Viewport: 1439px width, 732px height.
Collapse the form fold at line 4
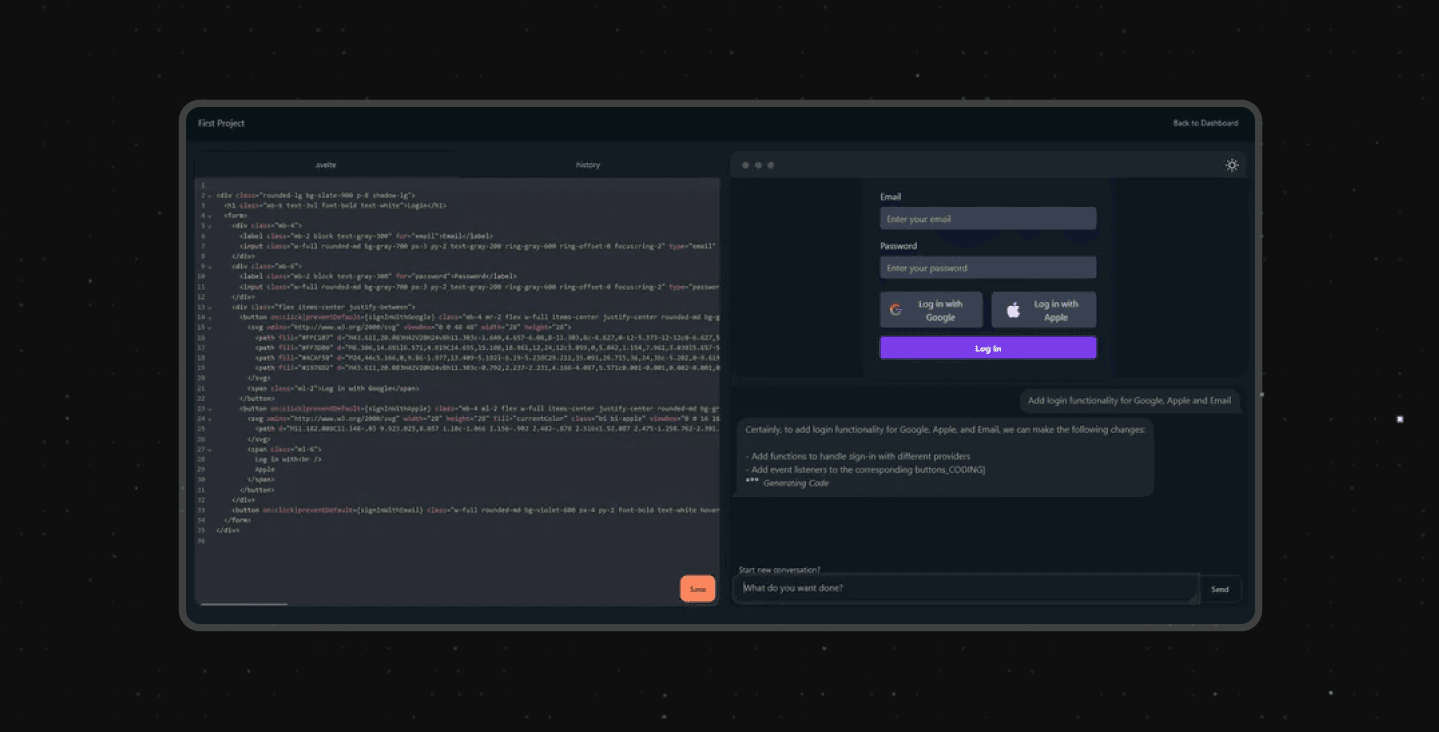pos(210,216)
